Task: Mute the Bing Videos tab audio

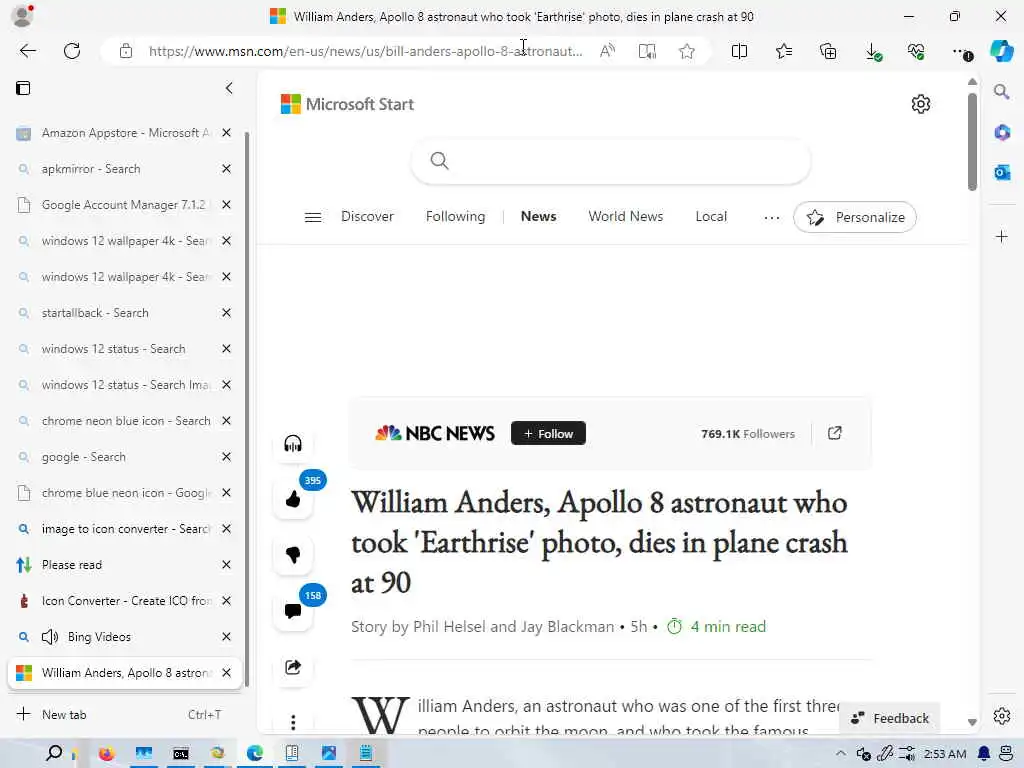Action: point(50,637)
